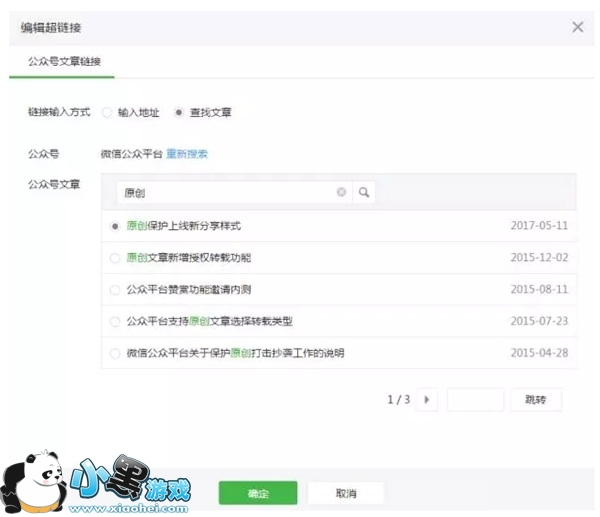The width and height of the screenshot is (600, 517).
Task: Click the article search field containing 原创
Action: click(x=234, y=192)
